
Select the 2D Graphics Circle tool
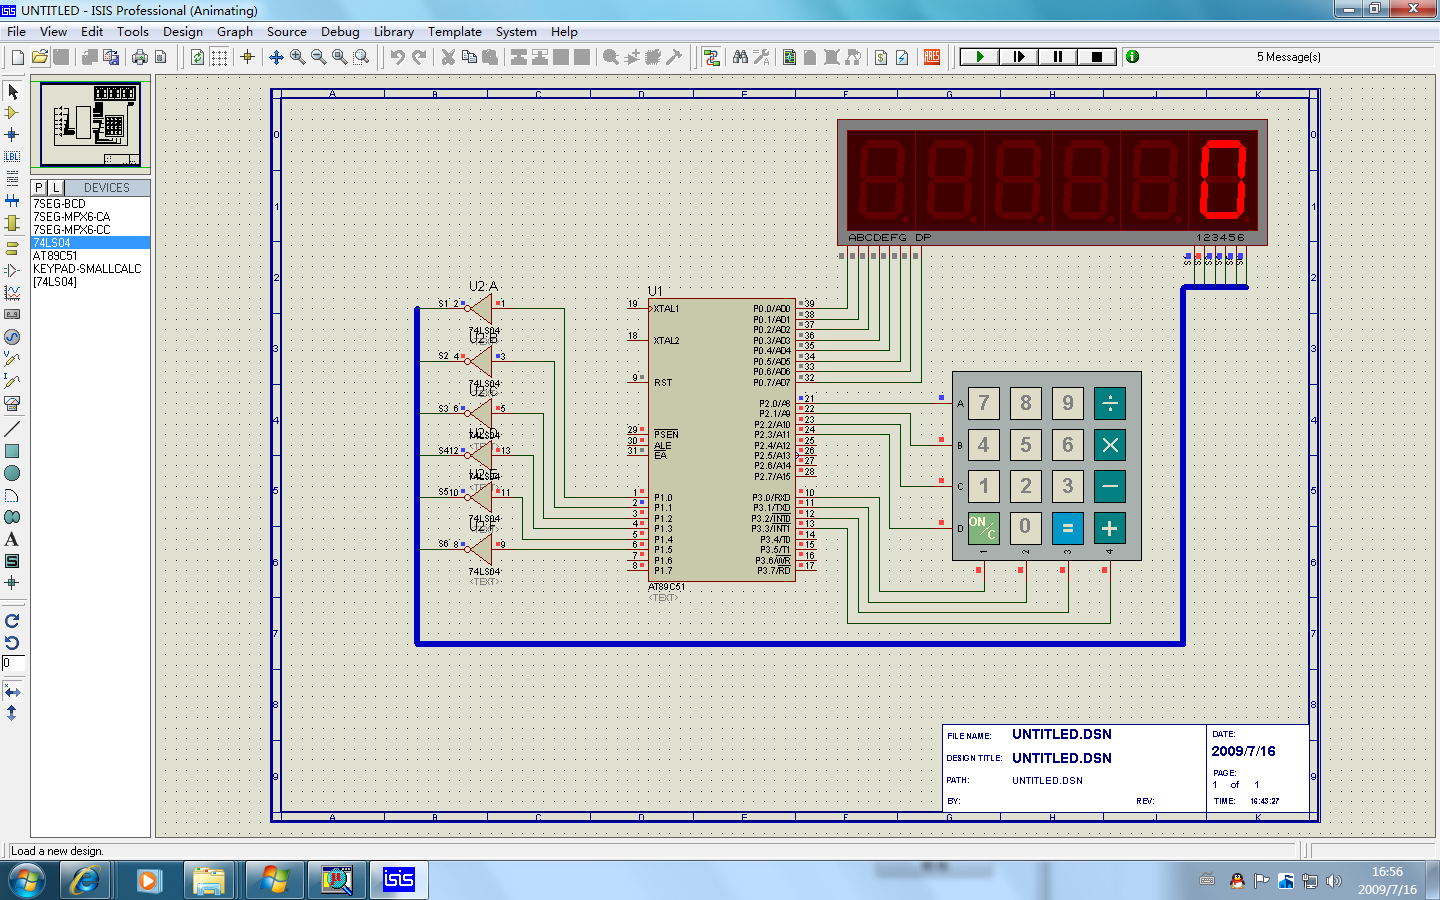(x=12, y=473)
